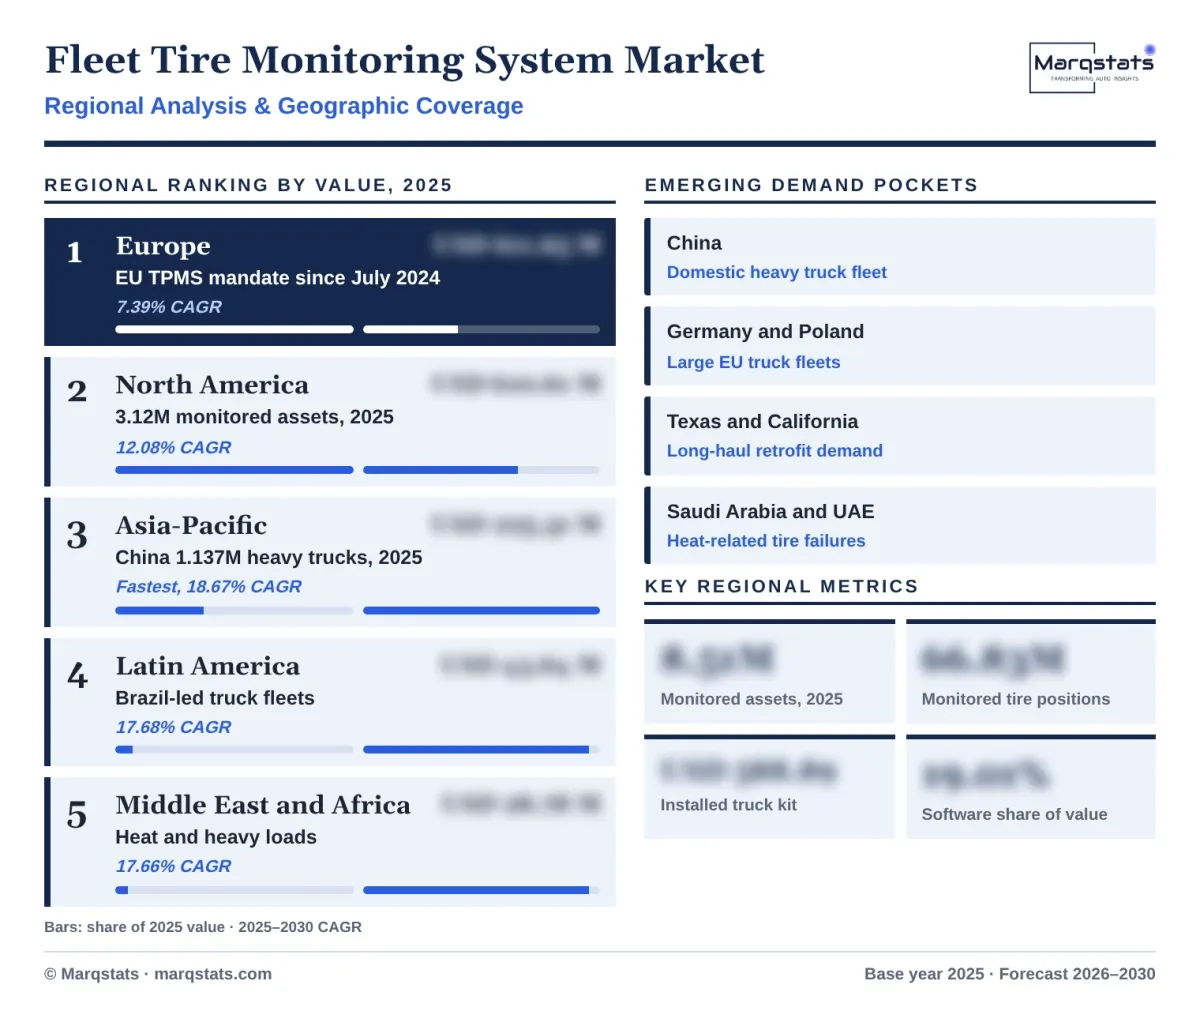Viewport: 1200px width, 1011px height.
Task: Click rank number 1 beside Europe
Action: 75,252
